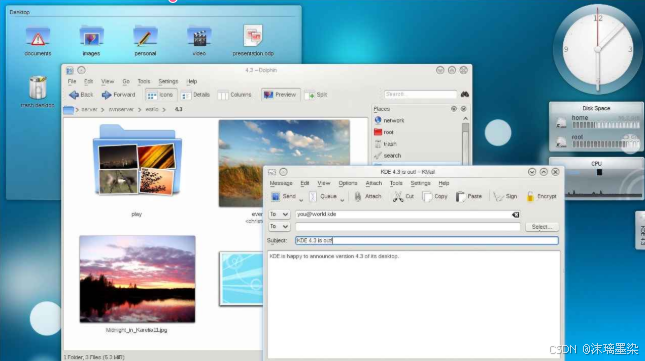Focus the Dolphin Search field
This screenshot has width=645, height=361.
[x=420, y=94]
